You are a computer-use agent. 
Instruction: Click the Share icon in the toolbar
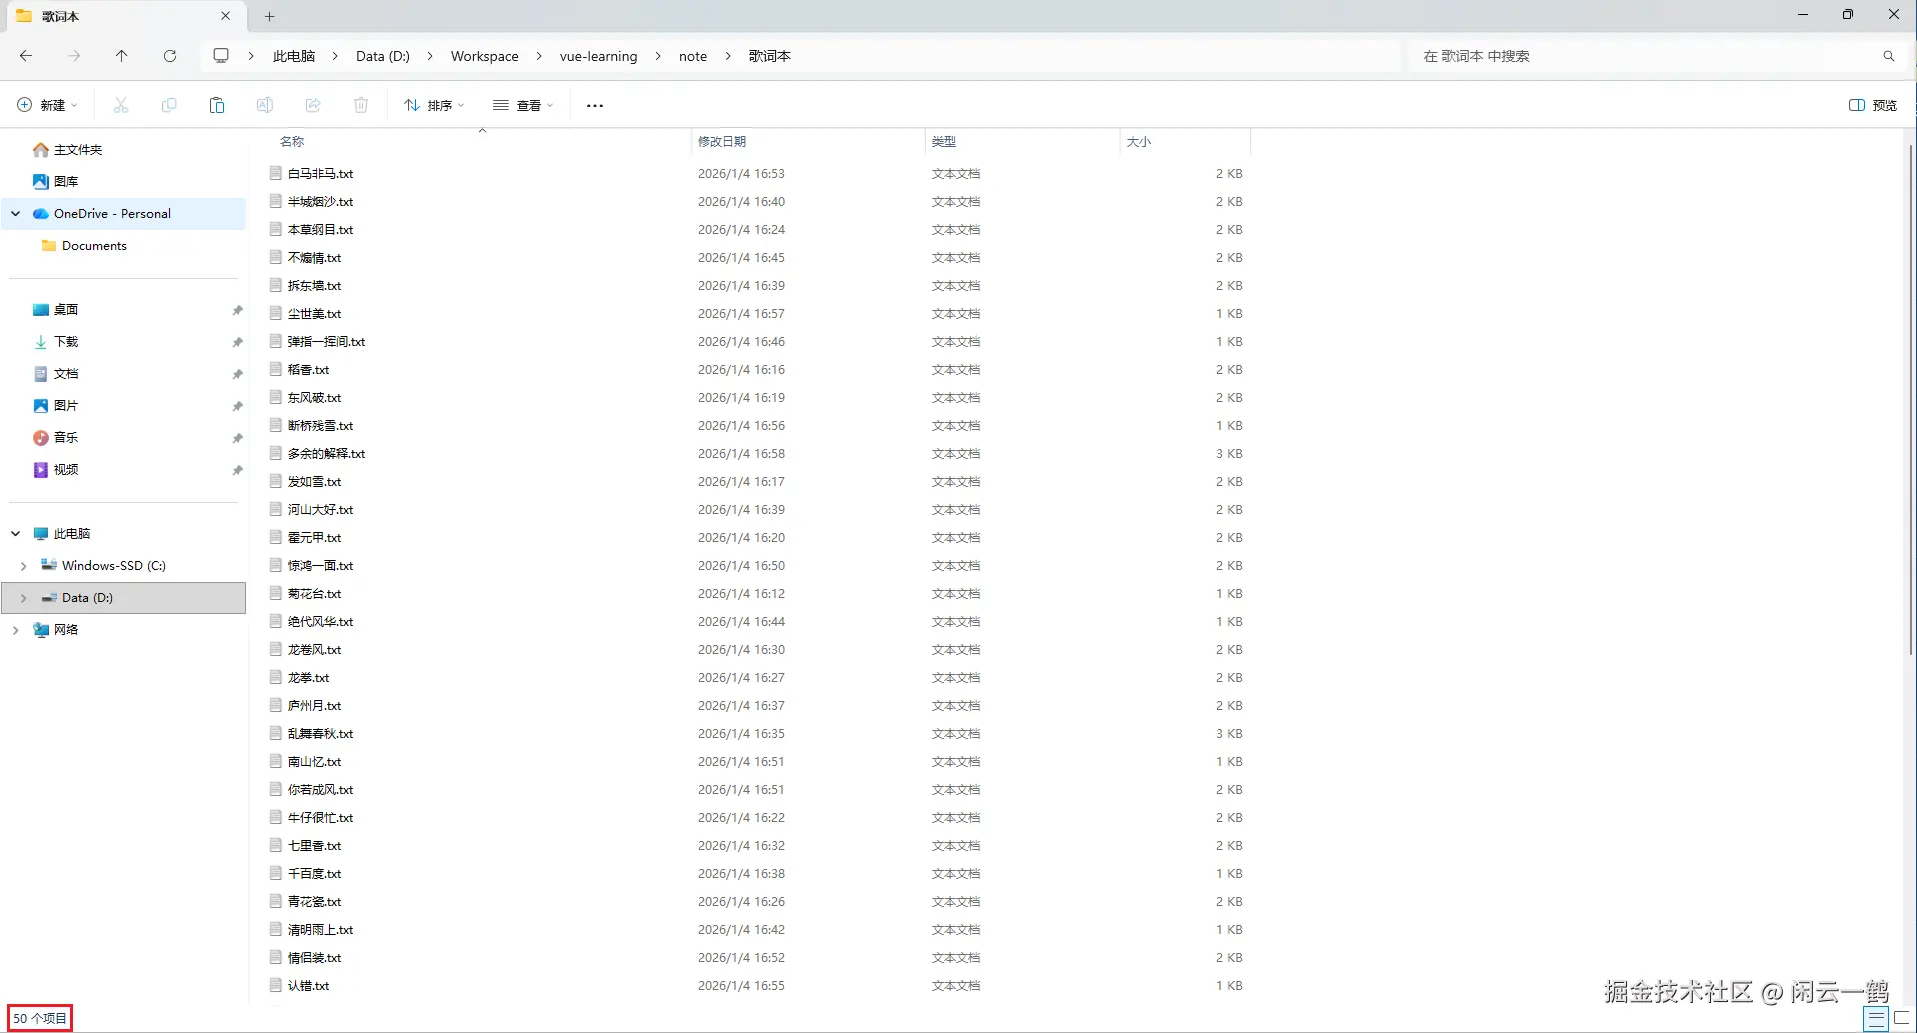click(313, 105)
